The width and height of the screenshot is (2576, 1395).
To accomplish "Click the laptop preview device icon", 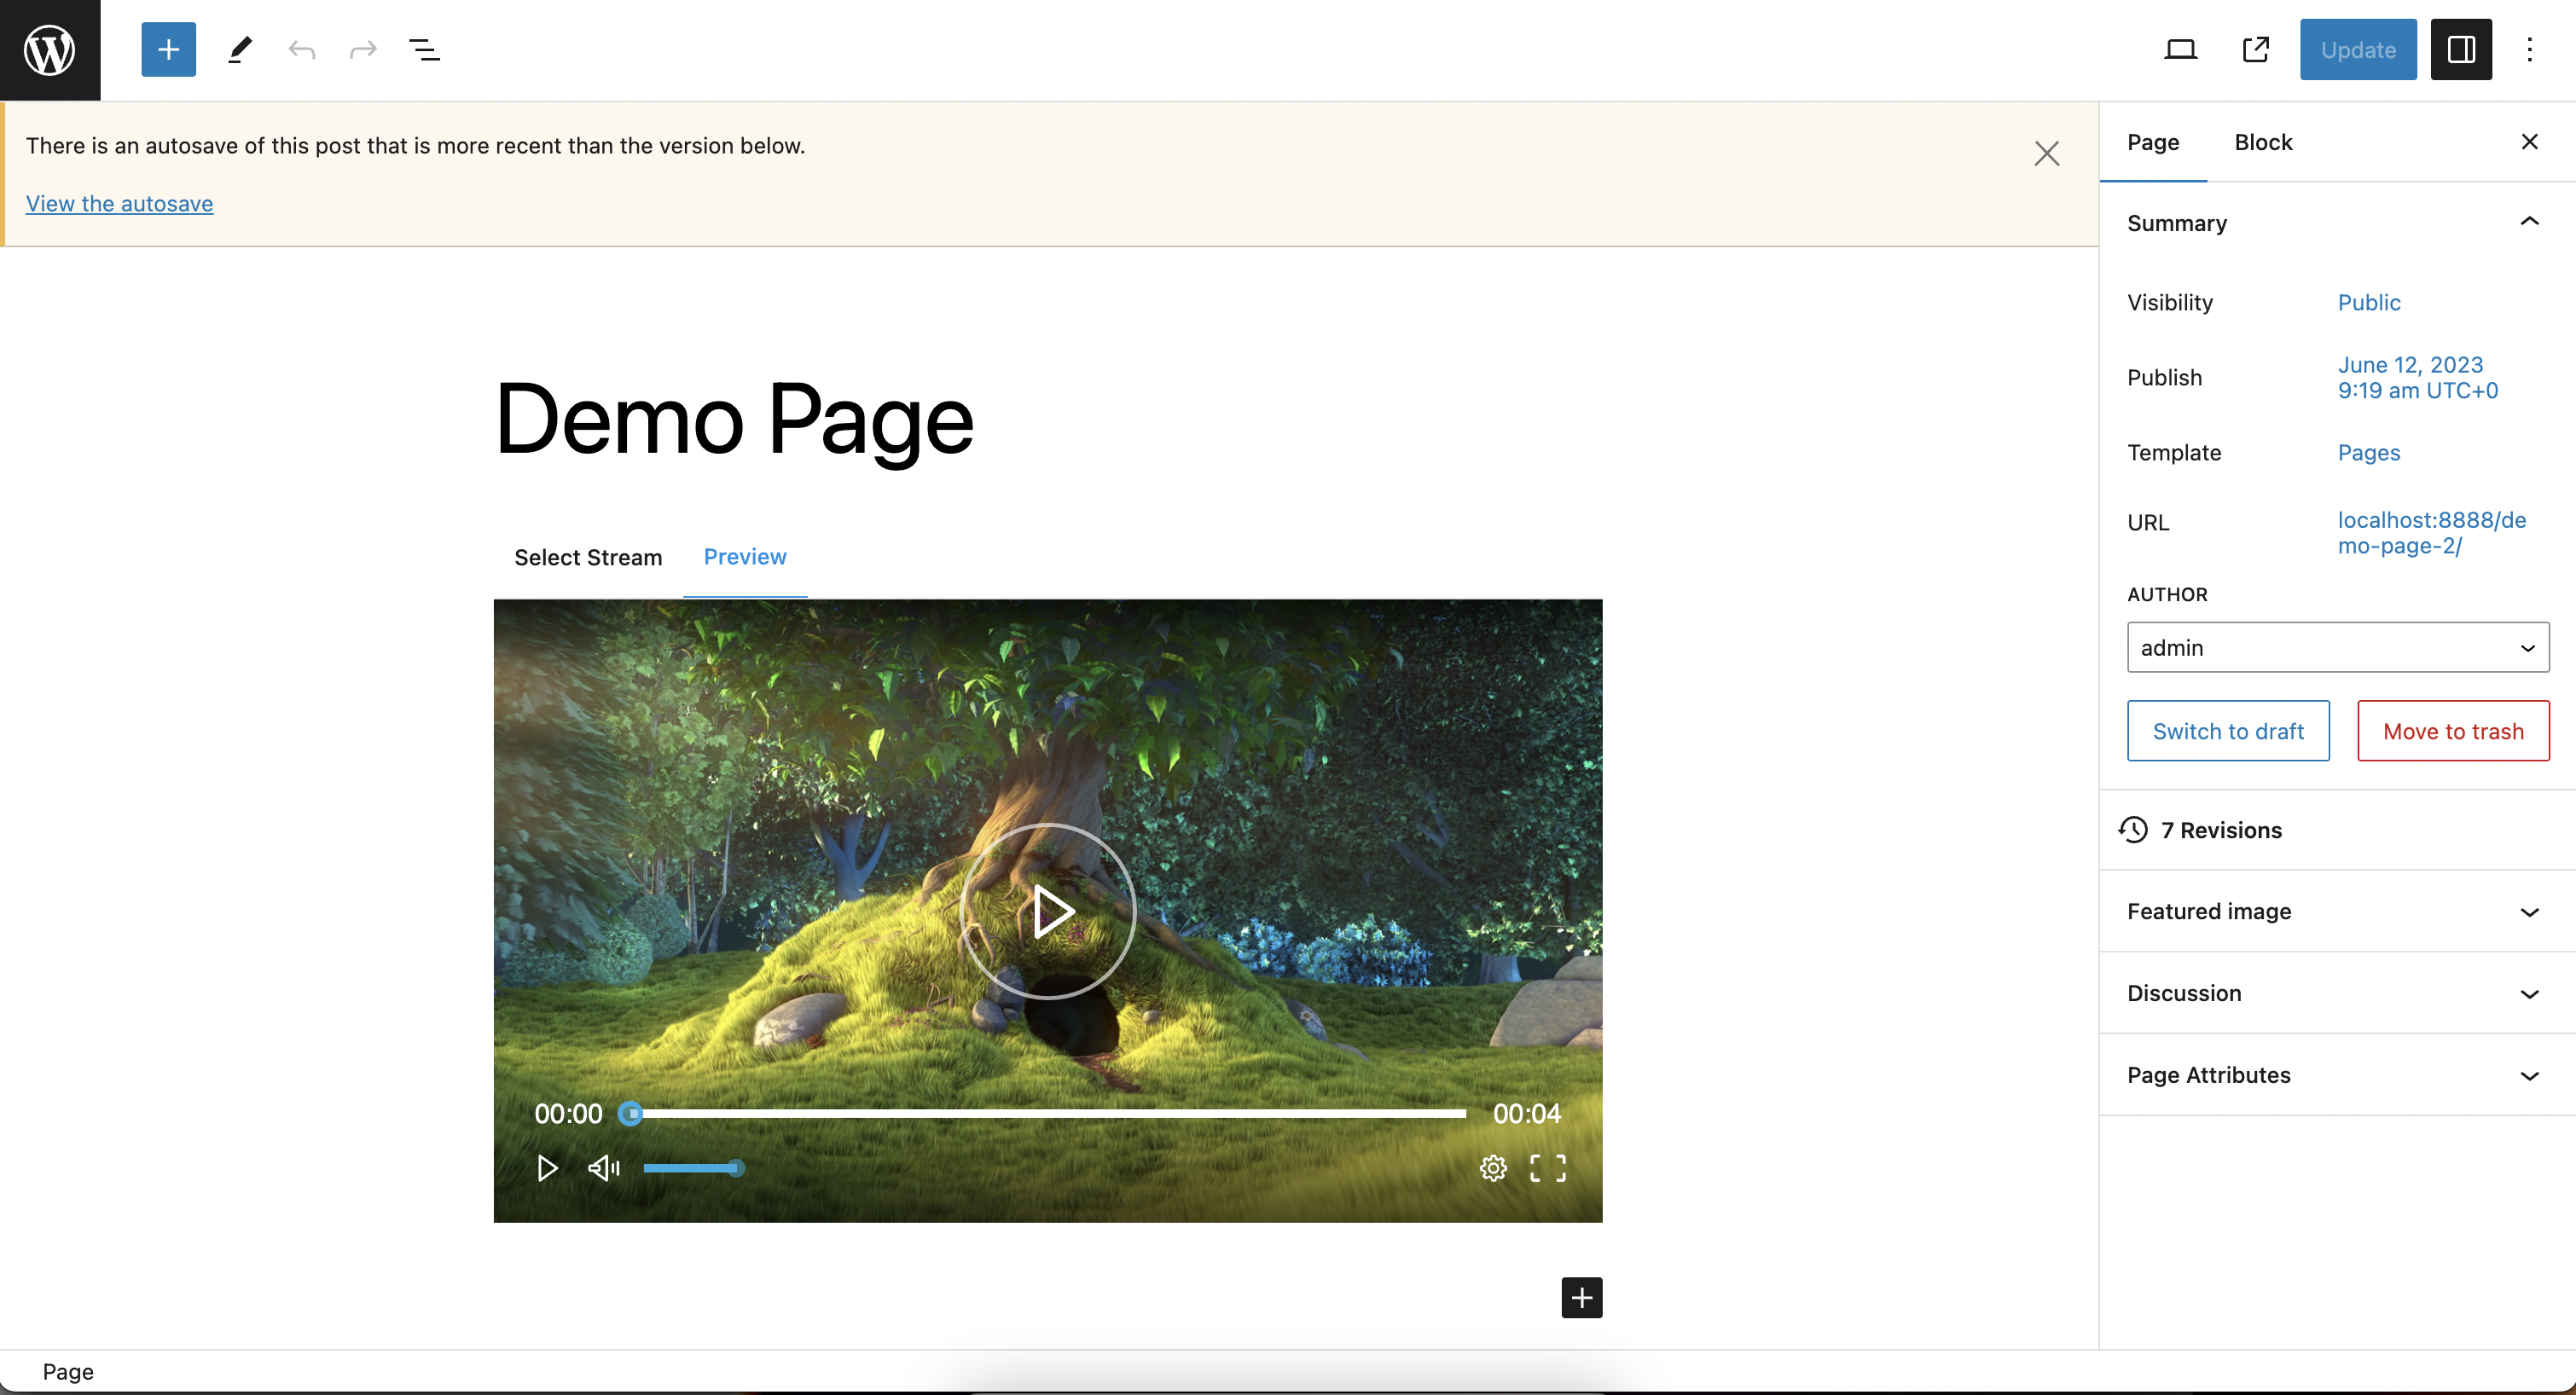I will [x=2180, y=50].
